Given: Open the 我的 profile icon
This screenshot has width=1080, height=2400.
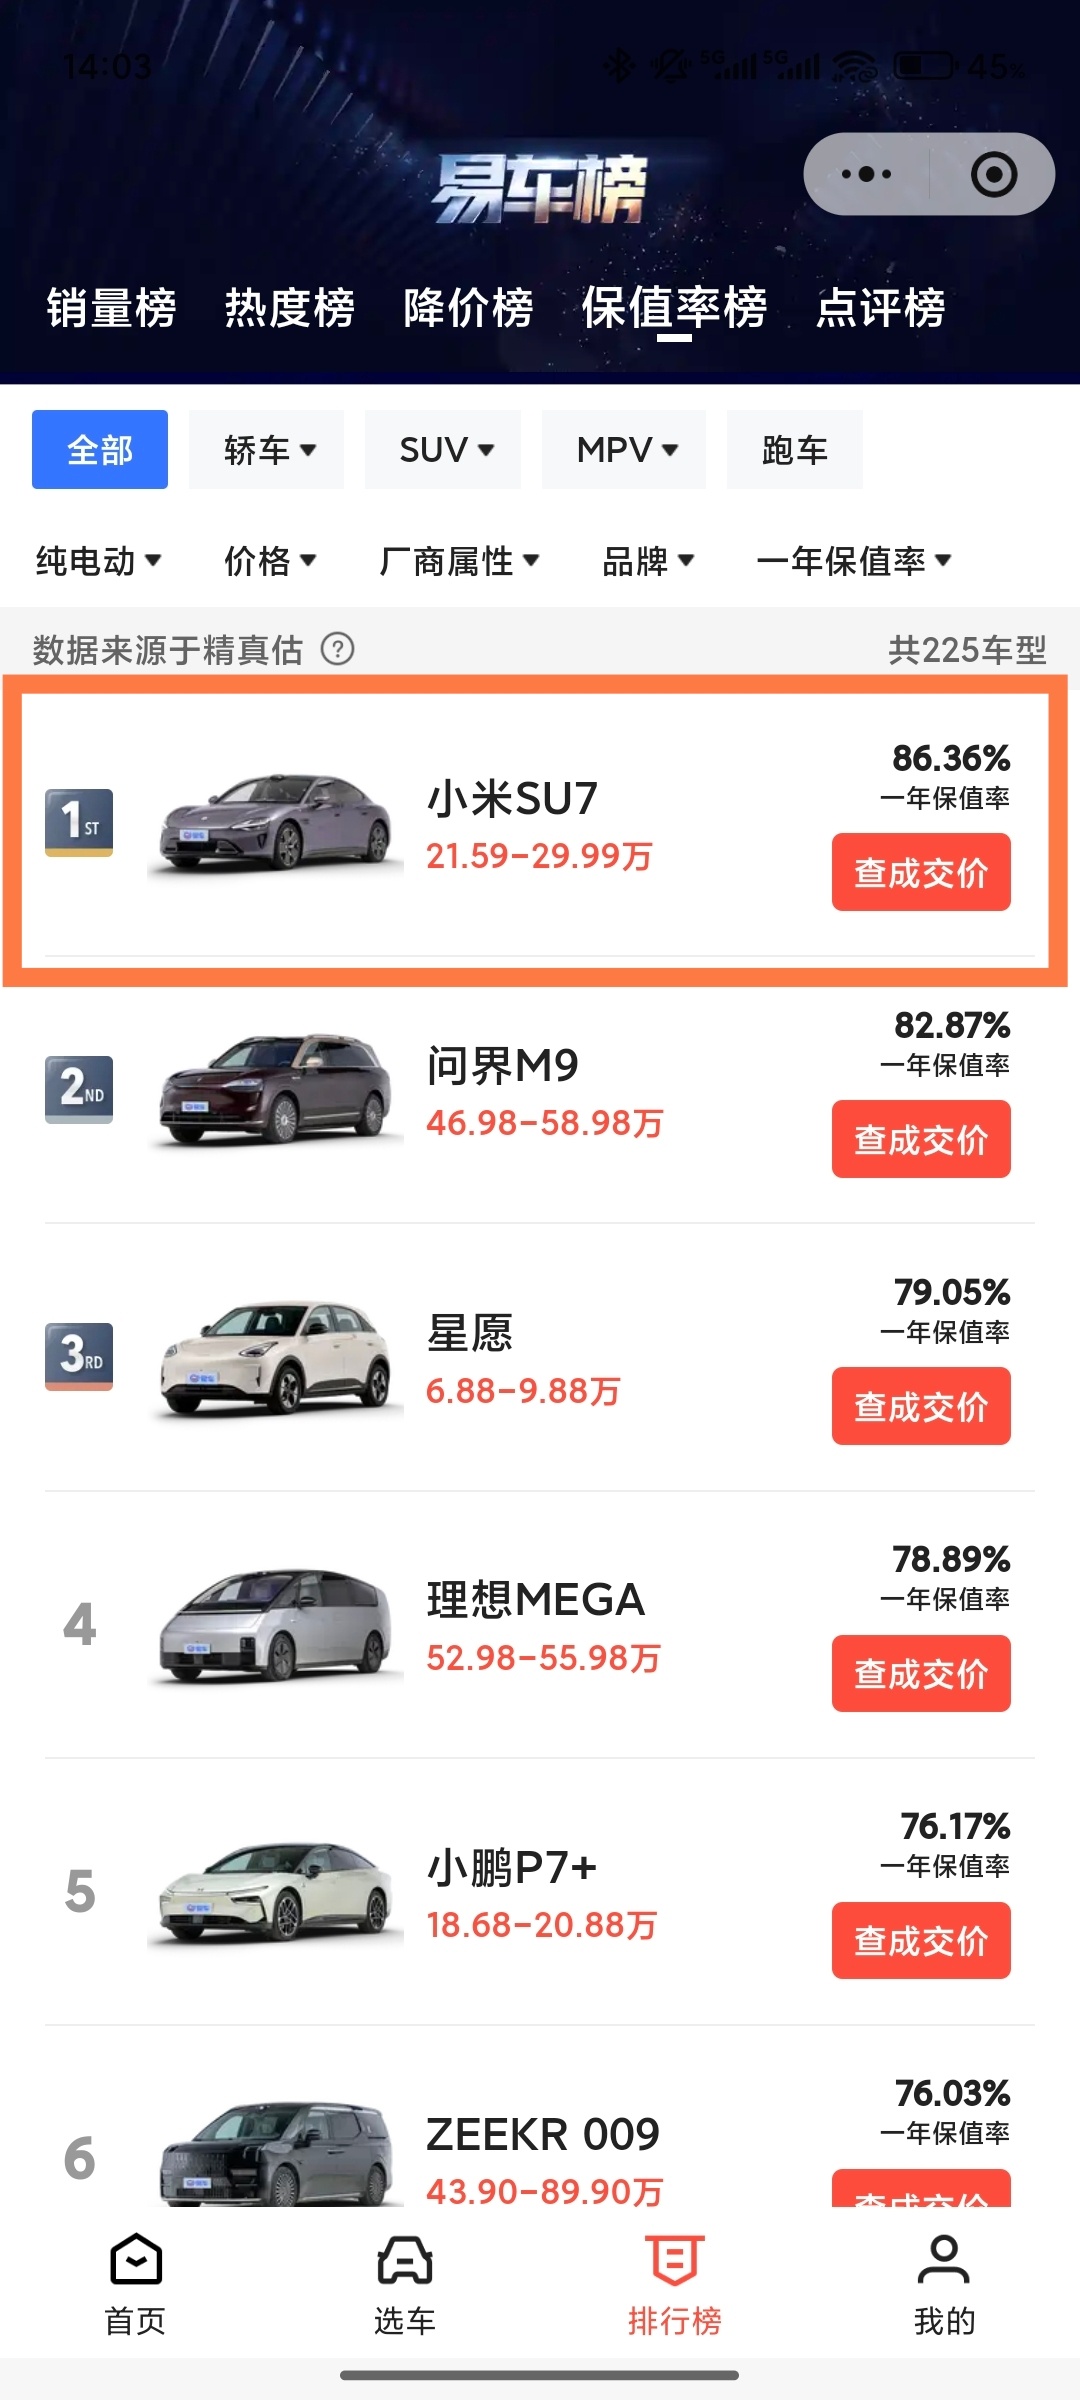Looking at the screenshot, I should pyautogui.click(x=943, y=2261).
